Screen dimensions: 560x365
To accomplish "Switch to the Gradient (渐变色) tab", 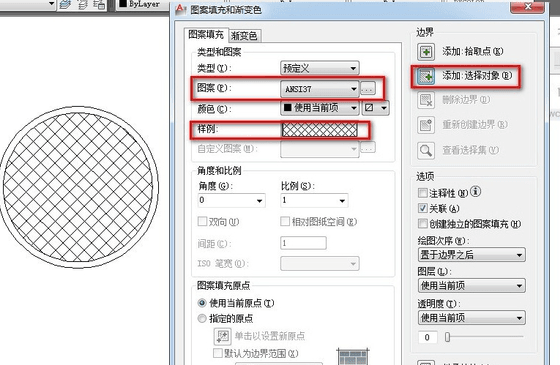I will (244, 36).
